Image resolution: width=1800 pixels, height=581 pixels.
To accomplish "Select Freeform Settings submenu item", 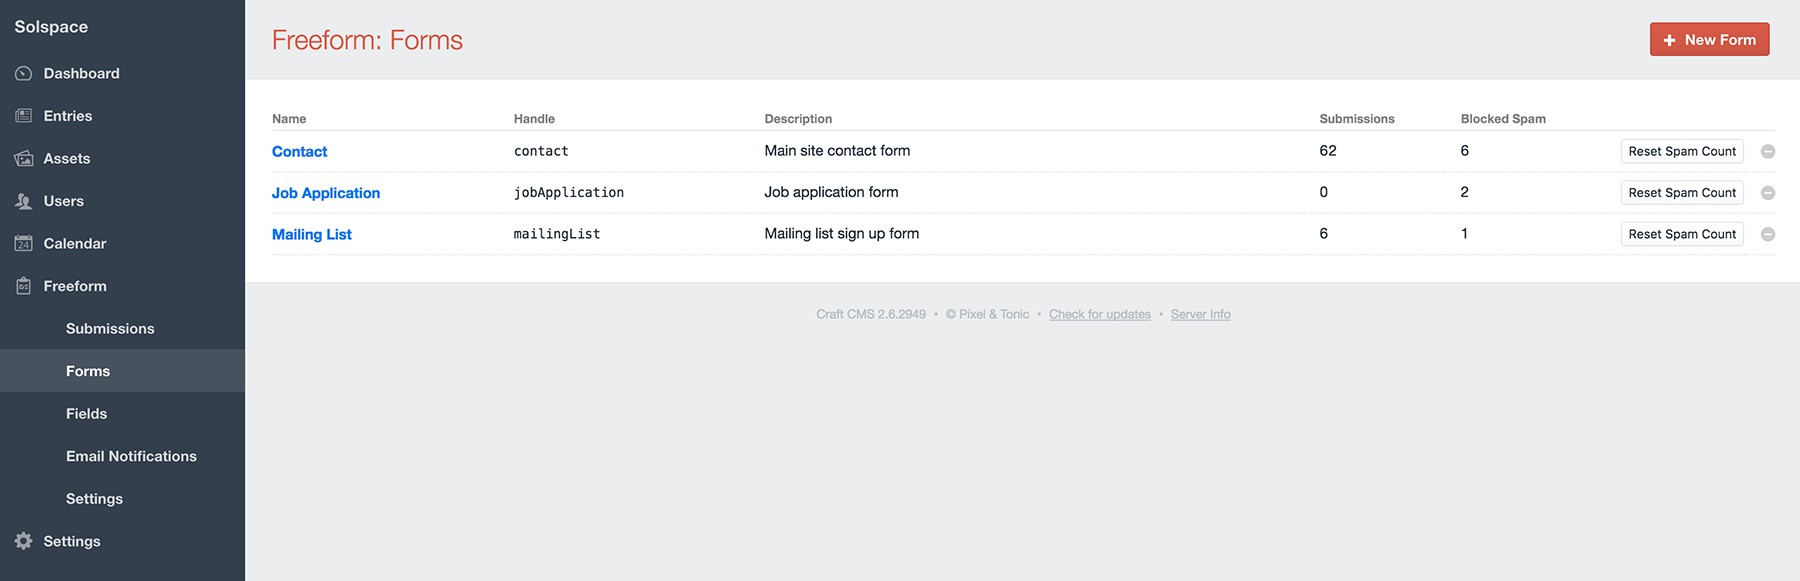I will coord(94,499).
